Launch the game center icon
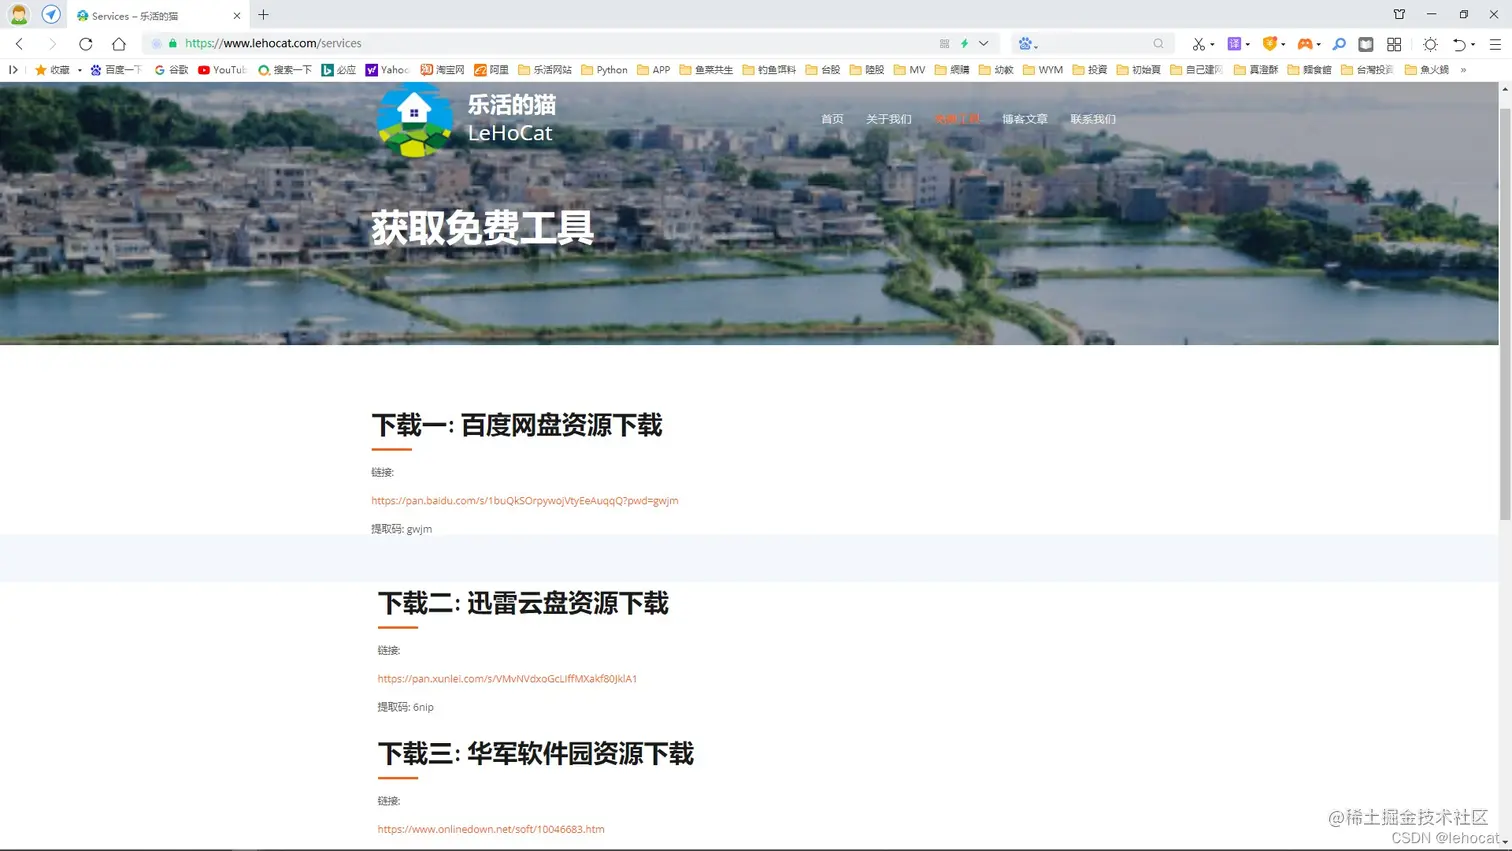Screen dimensions: 1512x851 1308,44
